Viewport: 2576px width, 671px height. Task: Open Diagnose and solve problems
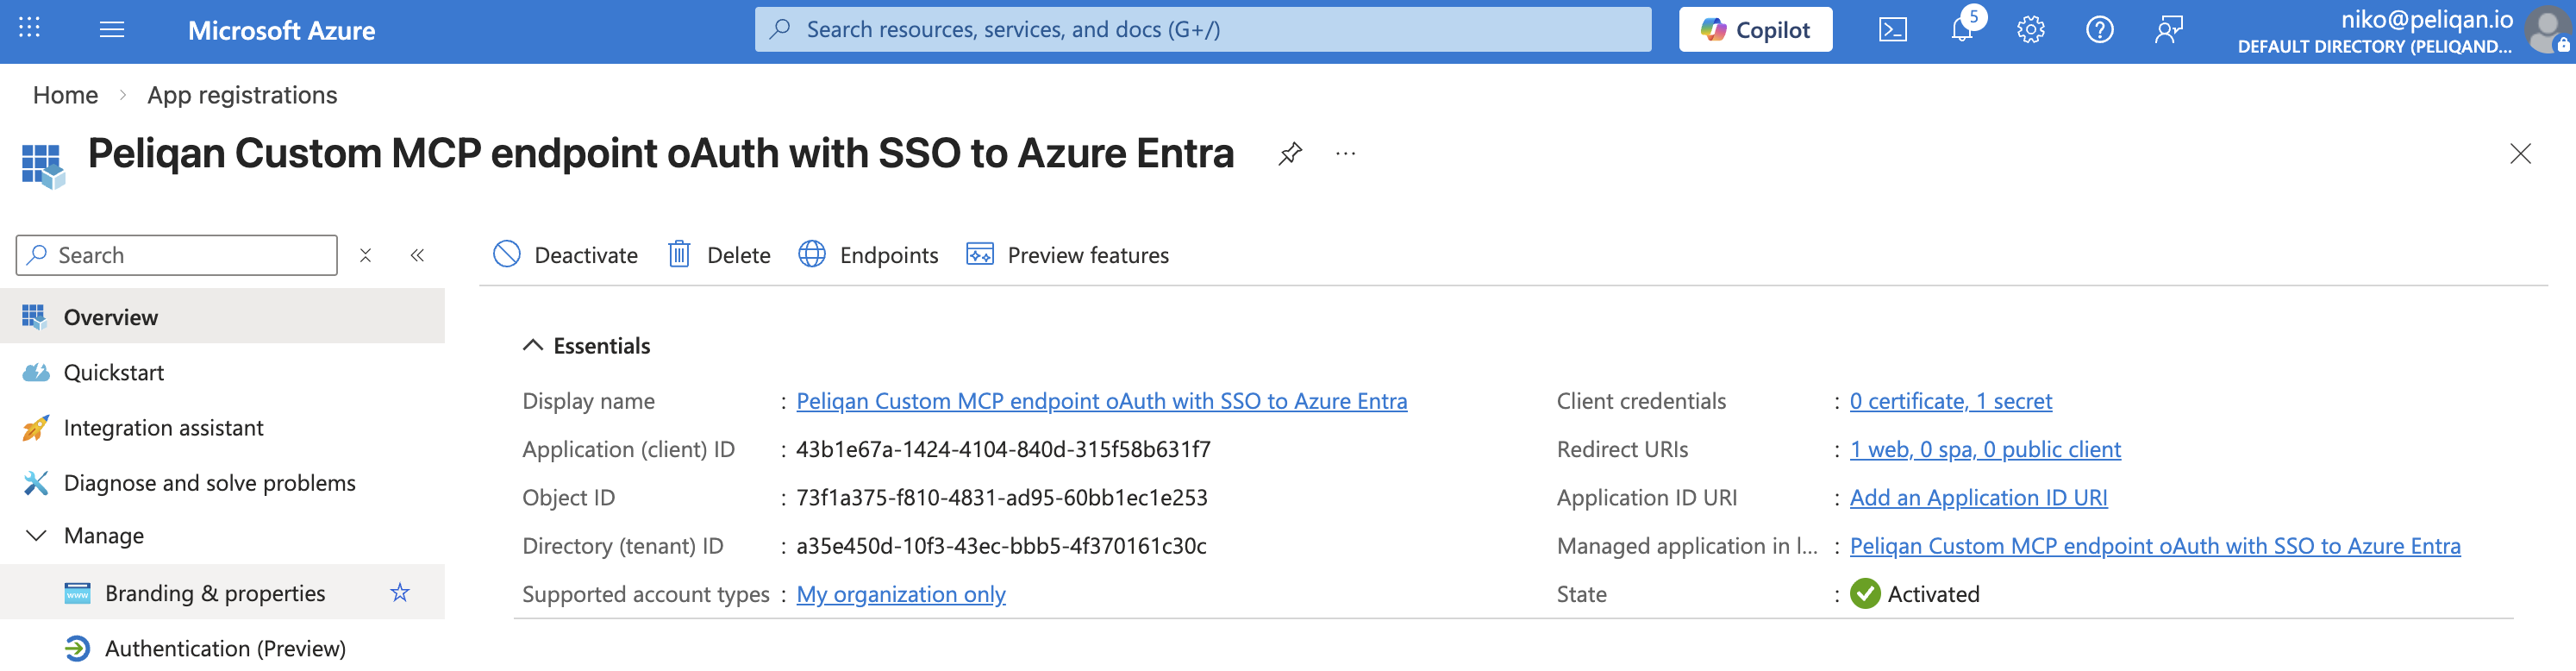(222, 483)
